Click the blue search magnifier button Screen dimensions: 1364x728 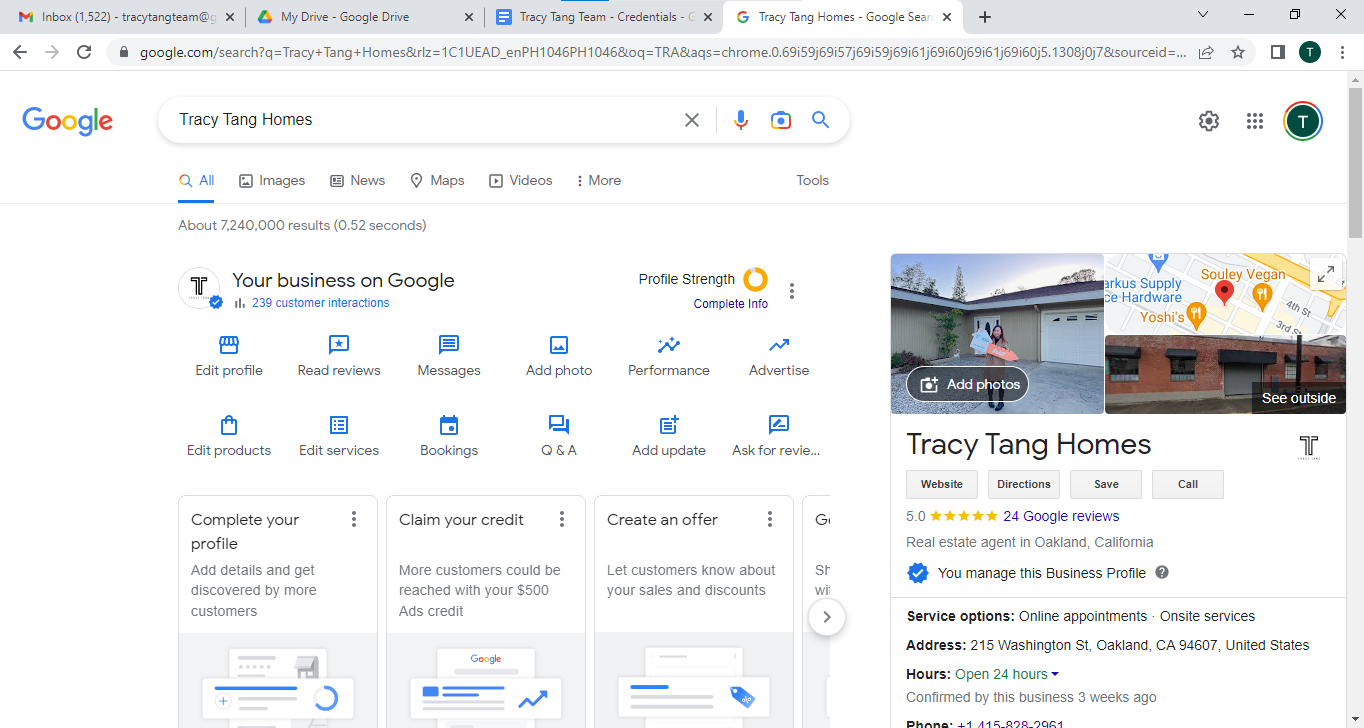[x=821, y=120]
